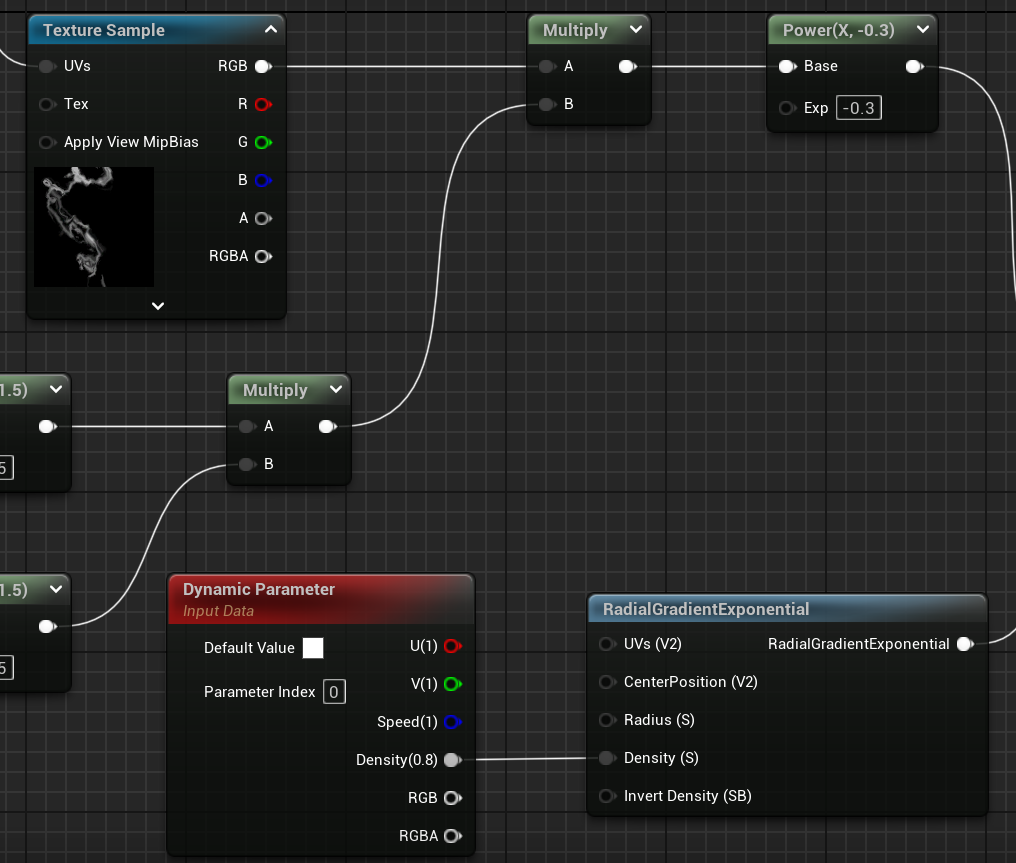Click the Speed(1) pin on Dynamic Parameter
This screenshot has height=863, width=1016.
pyautogui.click(x=451, y=722)
